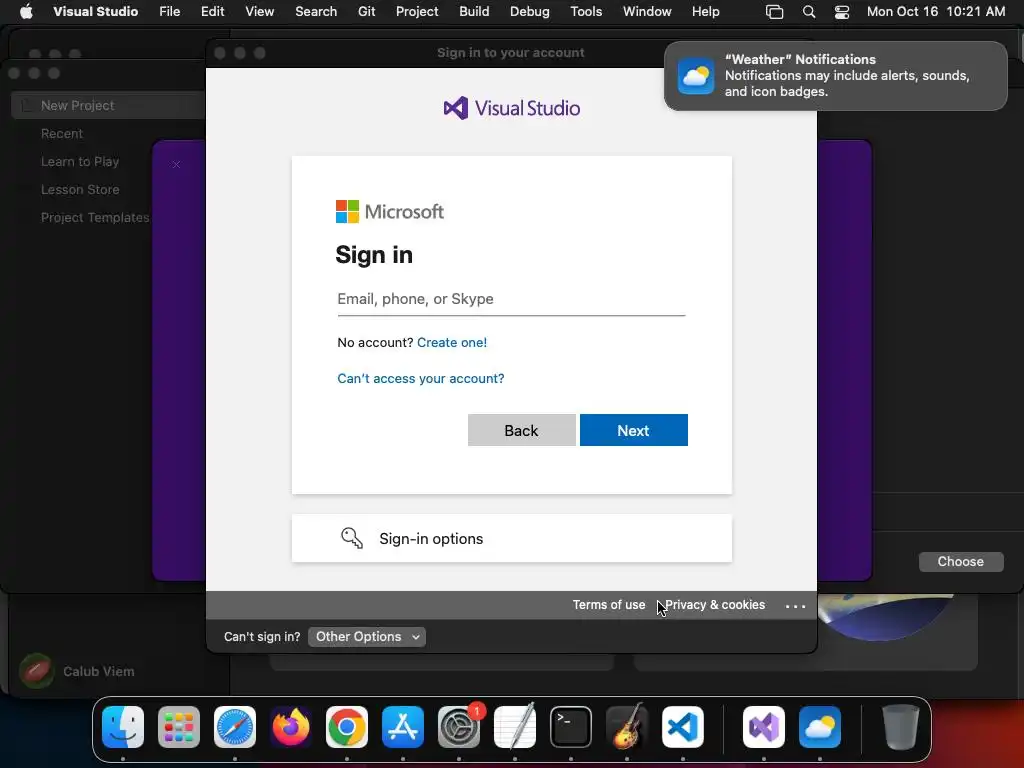This screenshot has height=768, width=1024.
Task: Open System Settings with badge in dock
Action: [459, 727]
